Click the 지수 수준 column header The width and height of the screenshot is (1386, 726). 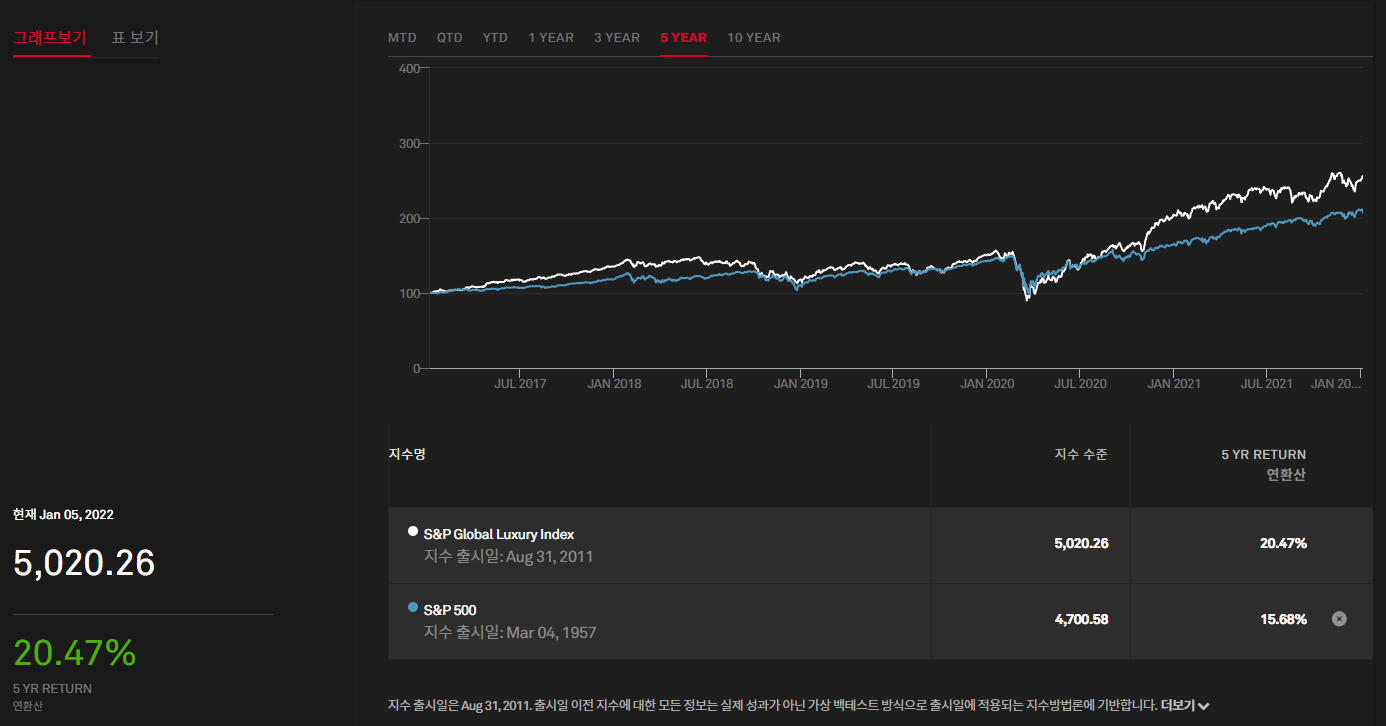point(1081,454)
